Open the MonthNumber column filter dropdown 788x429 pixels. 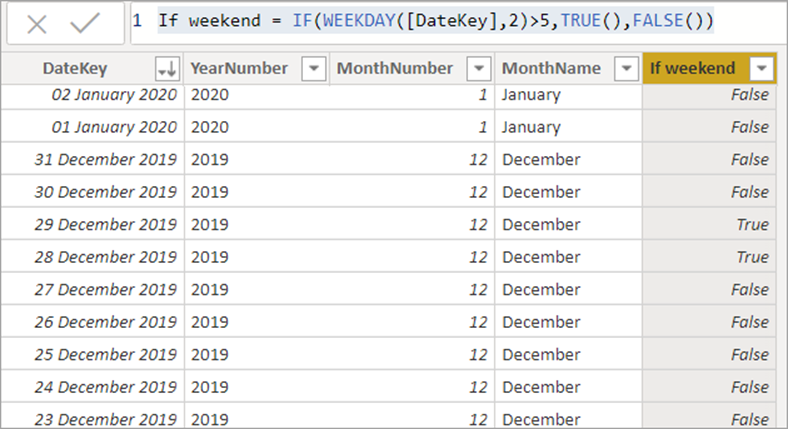point(478,68)
